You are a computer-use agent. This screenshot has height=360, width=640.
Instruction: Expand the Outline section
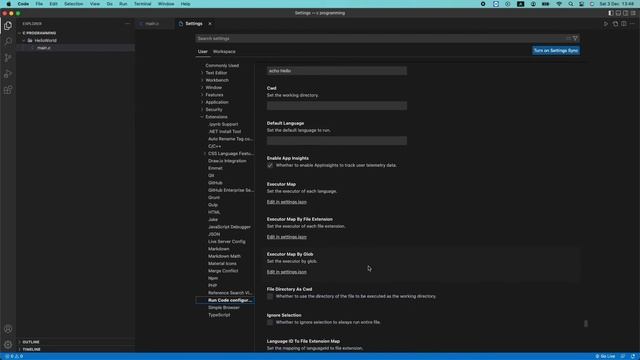[x=20, y=342]
